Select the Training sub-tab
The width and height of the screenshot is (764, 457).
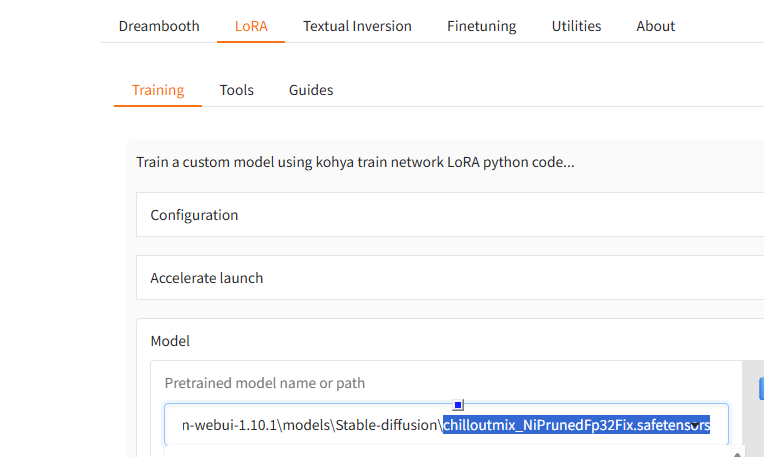[x=158, y=90]
